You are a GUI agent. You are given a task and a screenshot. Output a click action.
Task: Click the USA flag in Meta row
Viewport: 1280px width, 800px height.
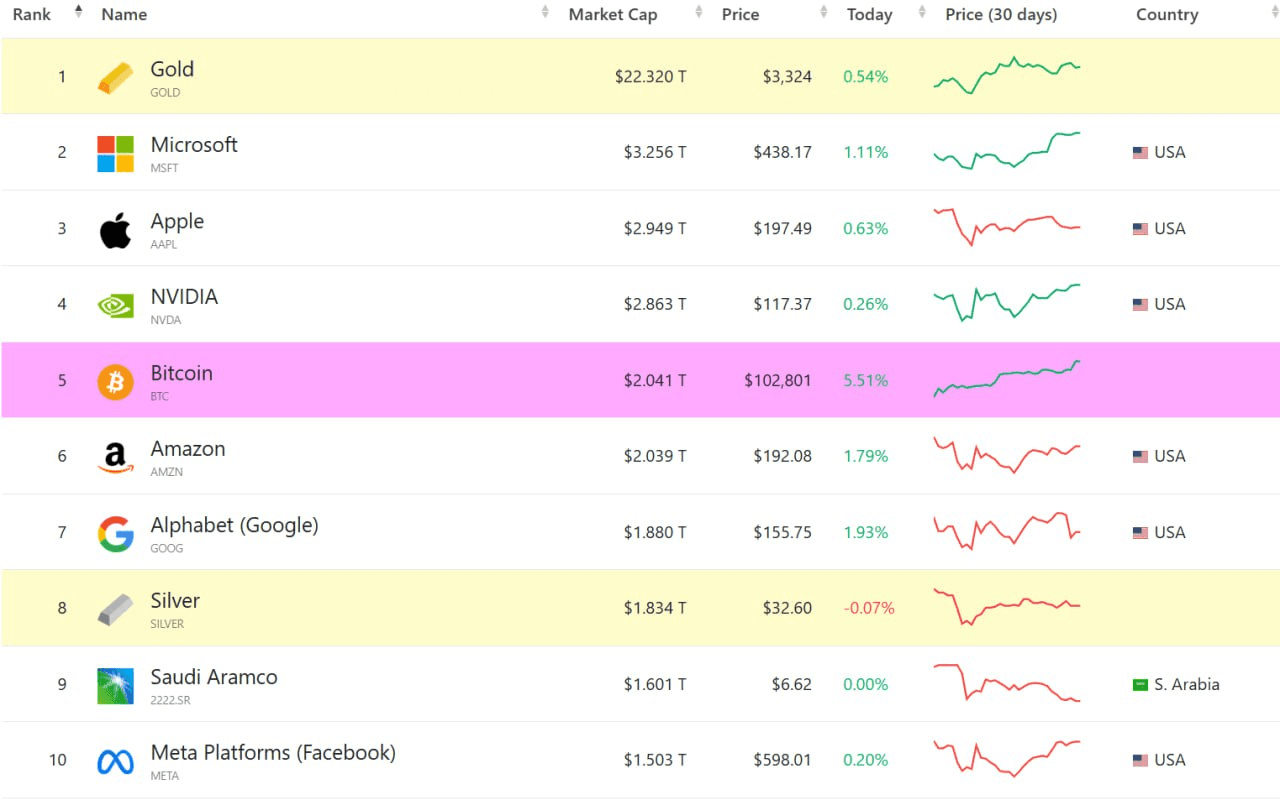[1140, 761]
